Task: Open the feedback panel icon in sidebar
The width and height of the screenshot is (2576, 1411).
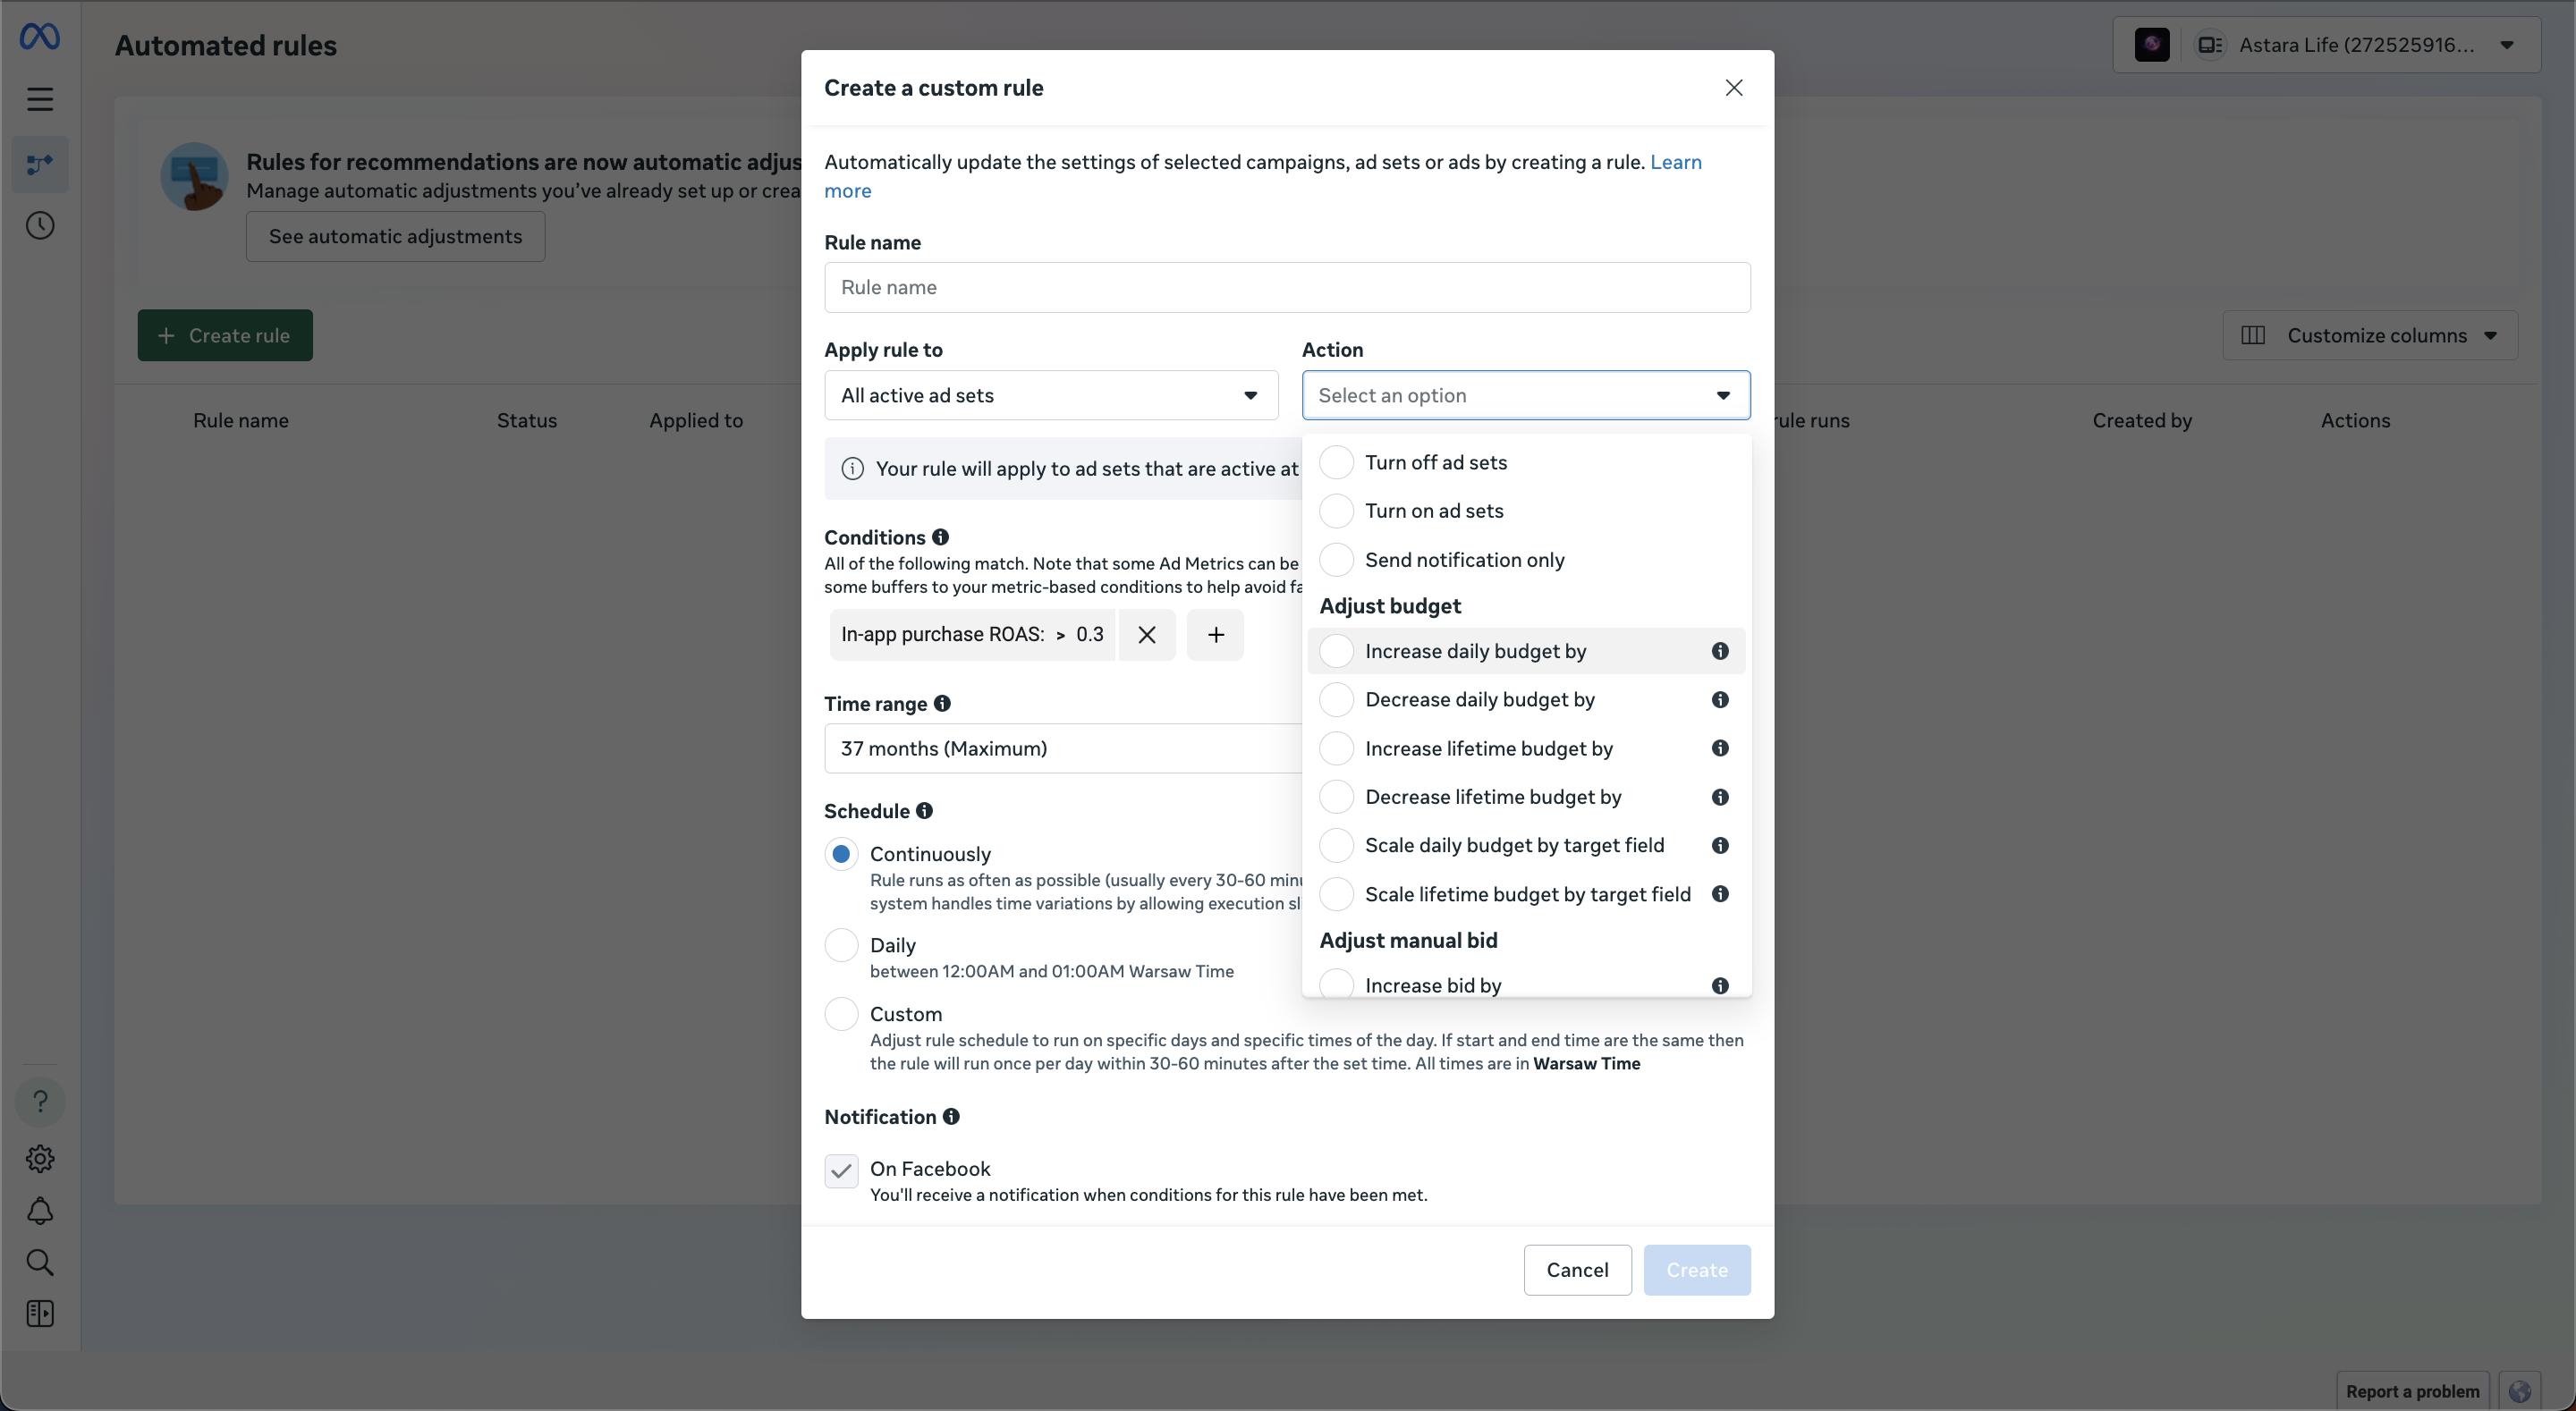Action: [40, 1313]
